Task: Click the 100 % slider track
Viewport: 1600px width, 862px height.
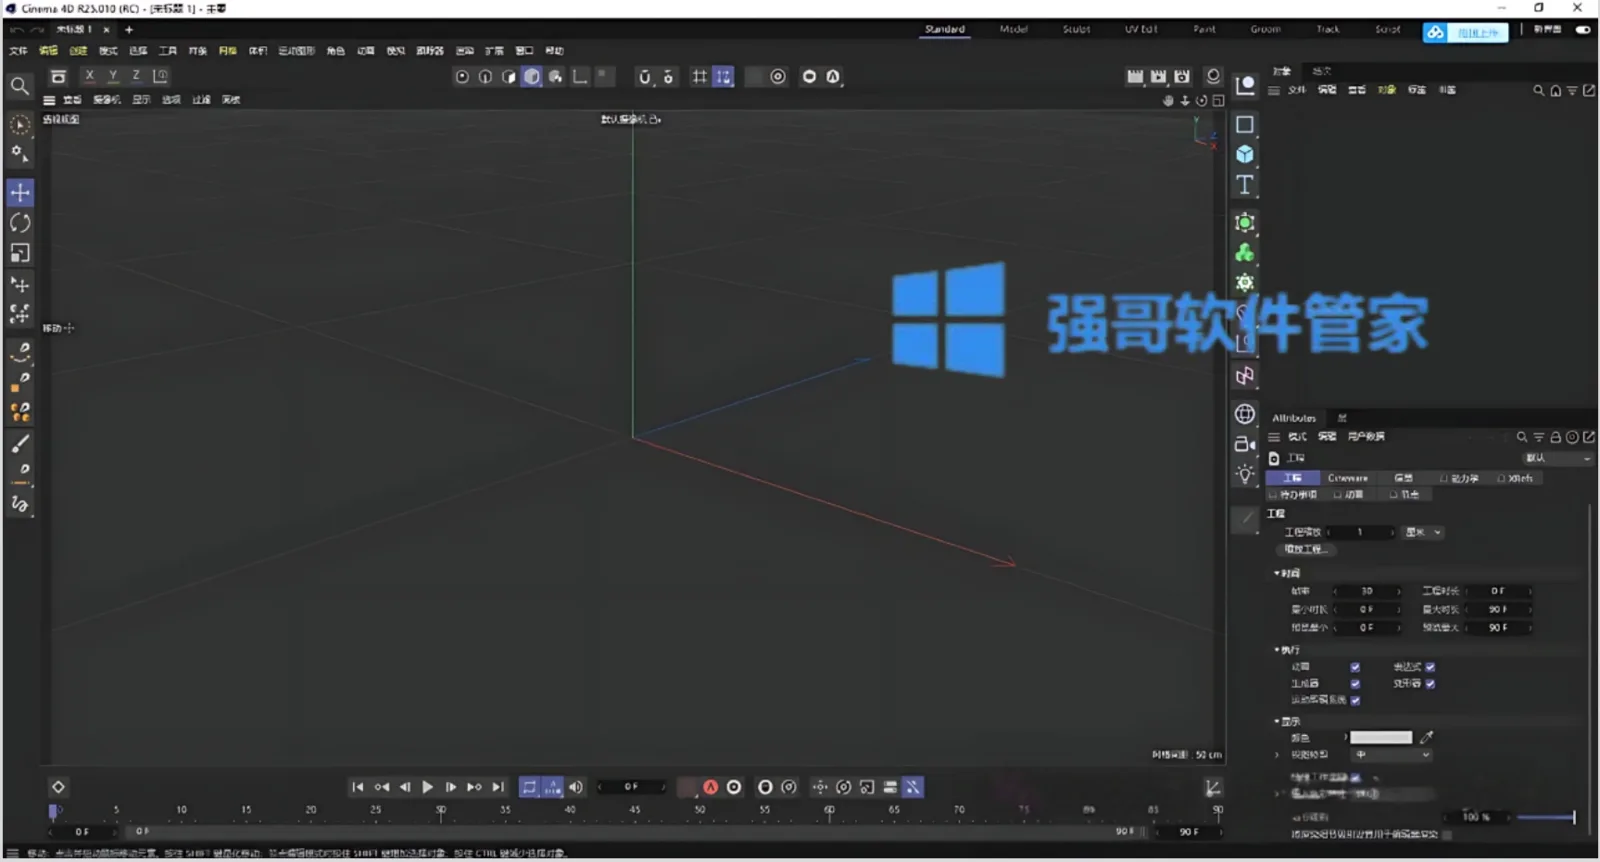Action: pyautogui.click(x=1545, y=817)
